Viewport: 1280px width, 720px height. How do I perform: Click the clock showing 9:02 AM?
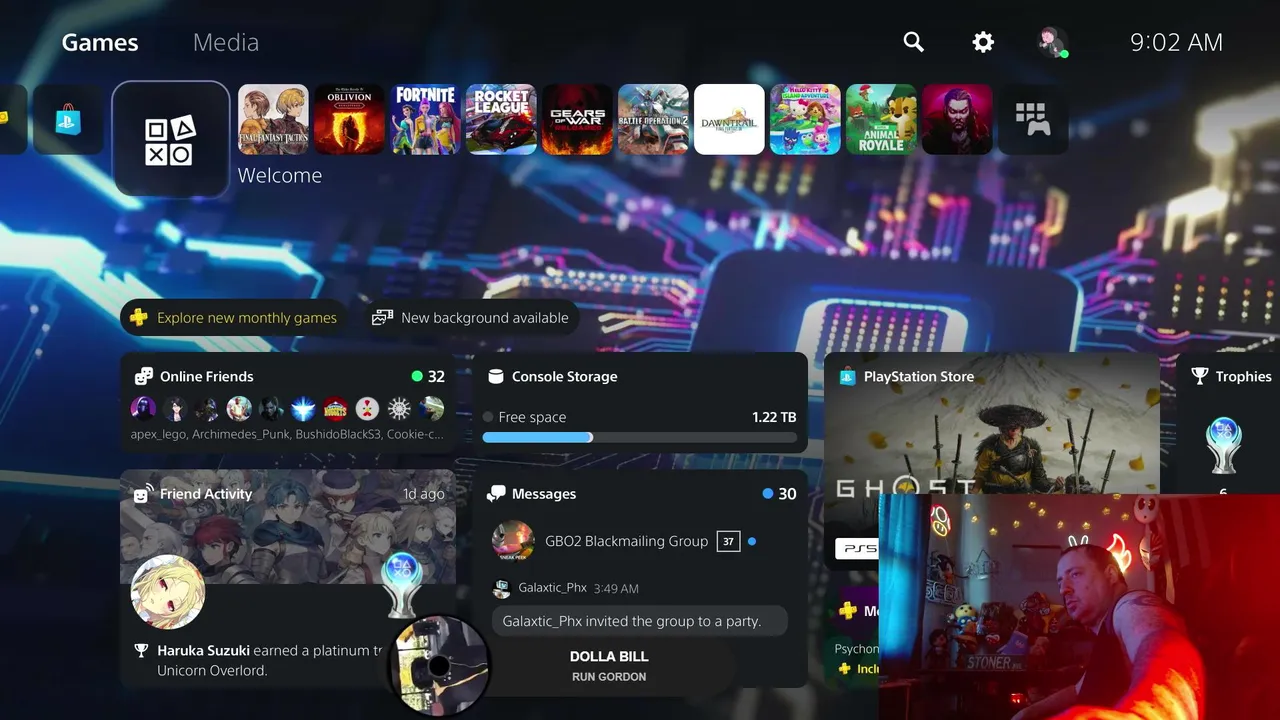pyautogui.click(x=1176, y=42)
